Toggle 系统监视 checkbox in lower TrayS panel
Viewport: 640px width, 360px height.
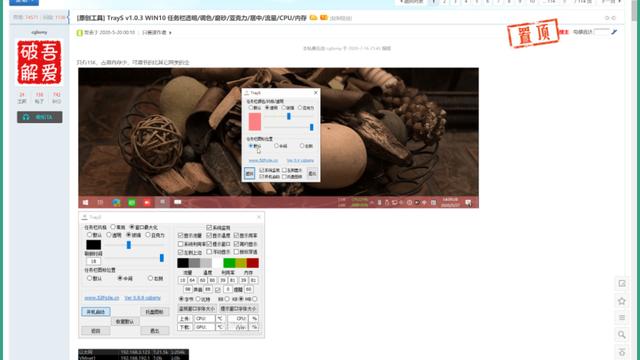(x=209, y=227)
